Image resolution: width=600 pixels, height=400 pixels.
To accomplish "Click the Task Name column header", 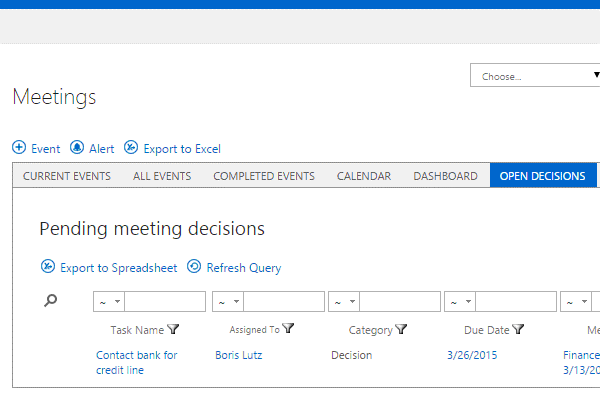I will [x=137, y=330].
